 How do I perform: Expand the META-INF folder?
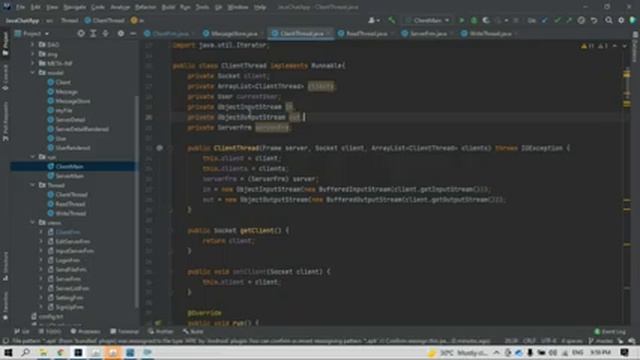tap(33, 63)
